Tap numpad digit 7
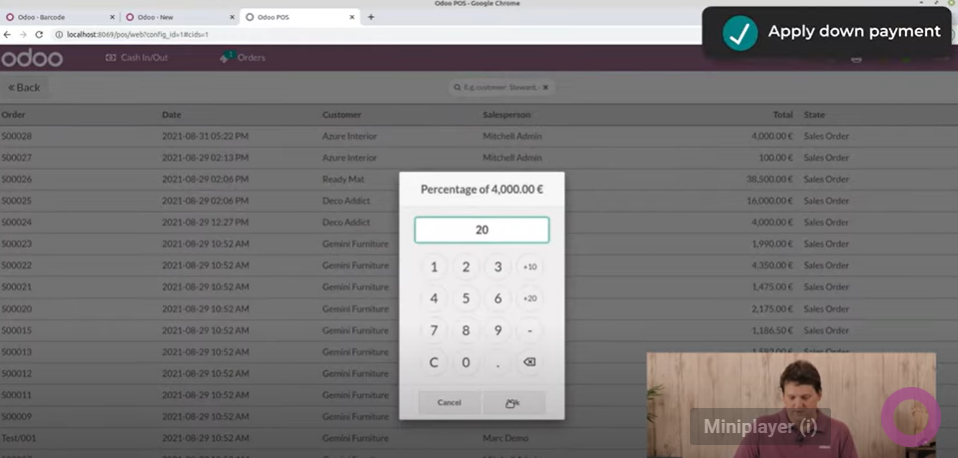This screenshot has height=458, width=958. click(434, 330)
